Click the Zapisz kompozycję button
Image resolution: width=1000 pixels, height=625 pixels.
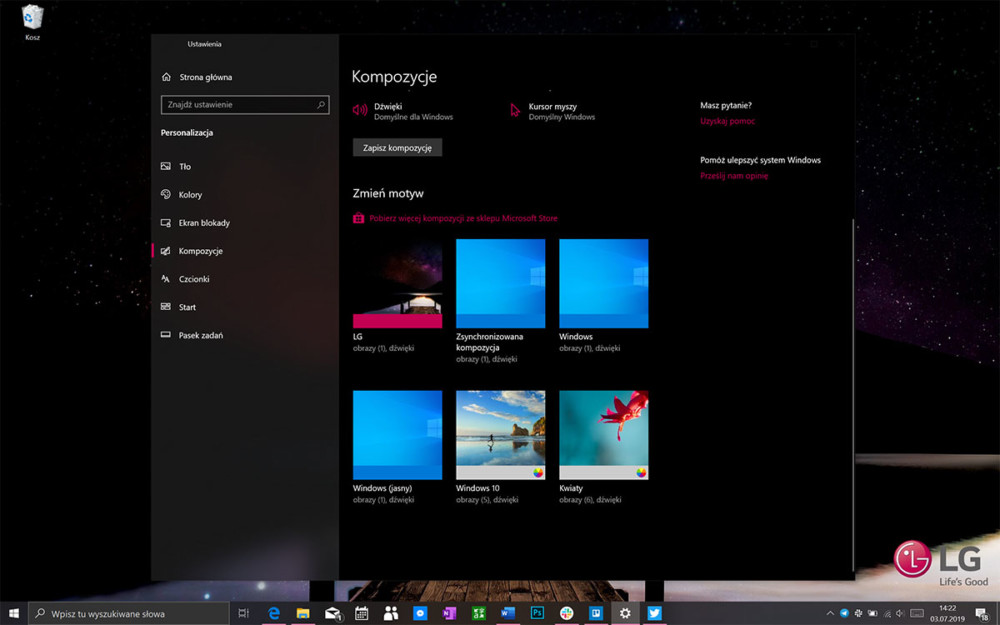[397, 147]
